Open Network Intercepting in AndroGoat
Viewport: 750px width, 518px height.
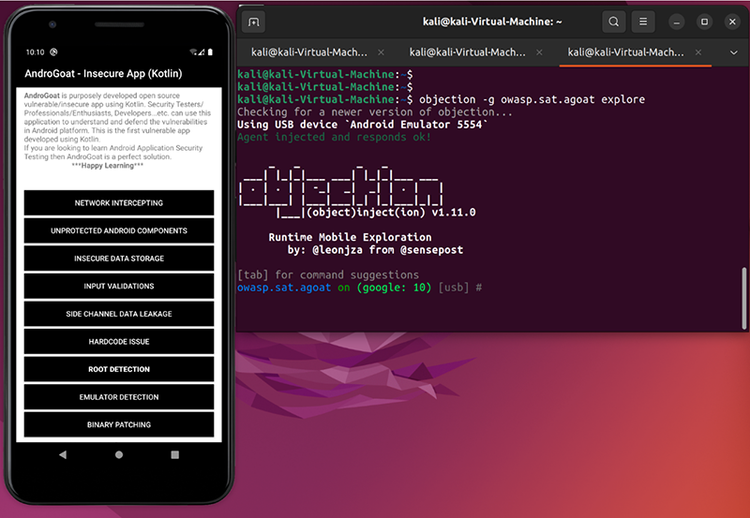[x=119, y=203]
